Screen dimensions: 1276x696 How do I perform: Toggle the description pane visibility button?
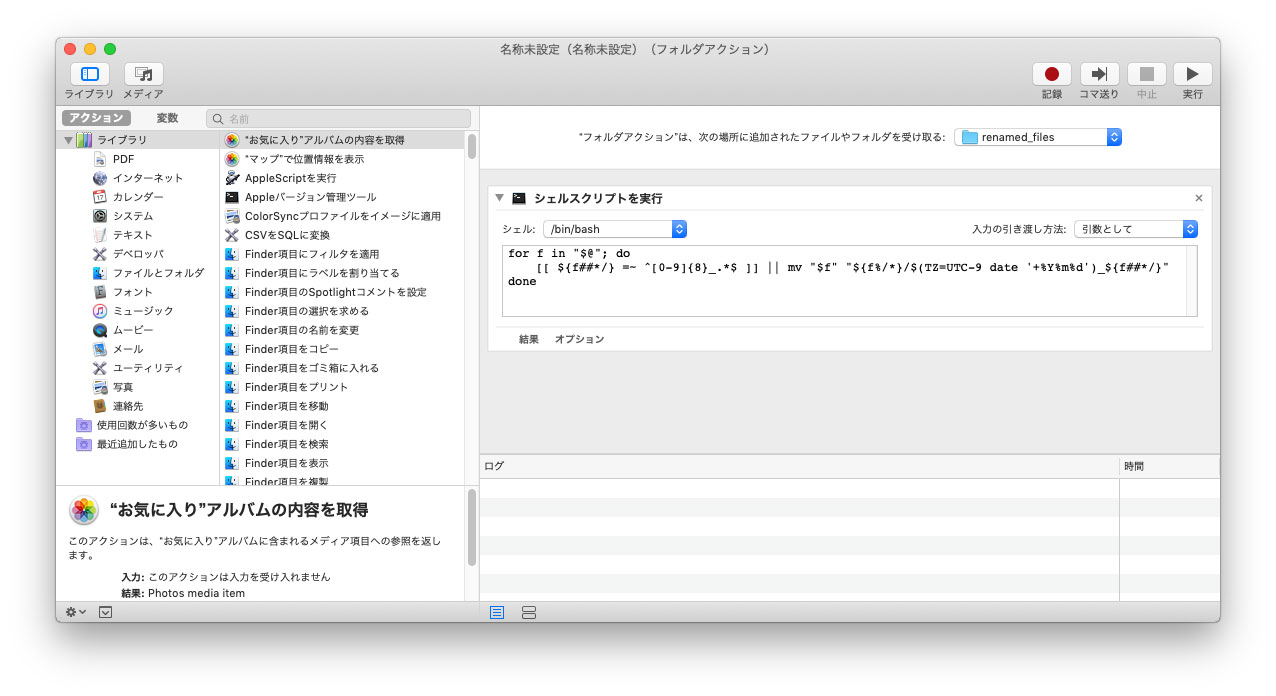[x=105, y=612]
